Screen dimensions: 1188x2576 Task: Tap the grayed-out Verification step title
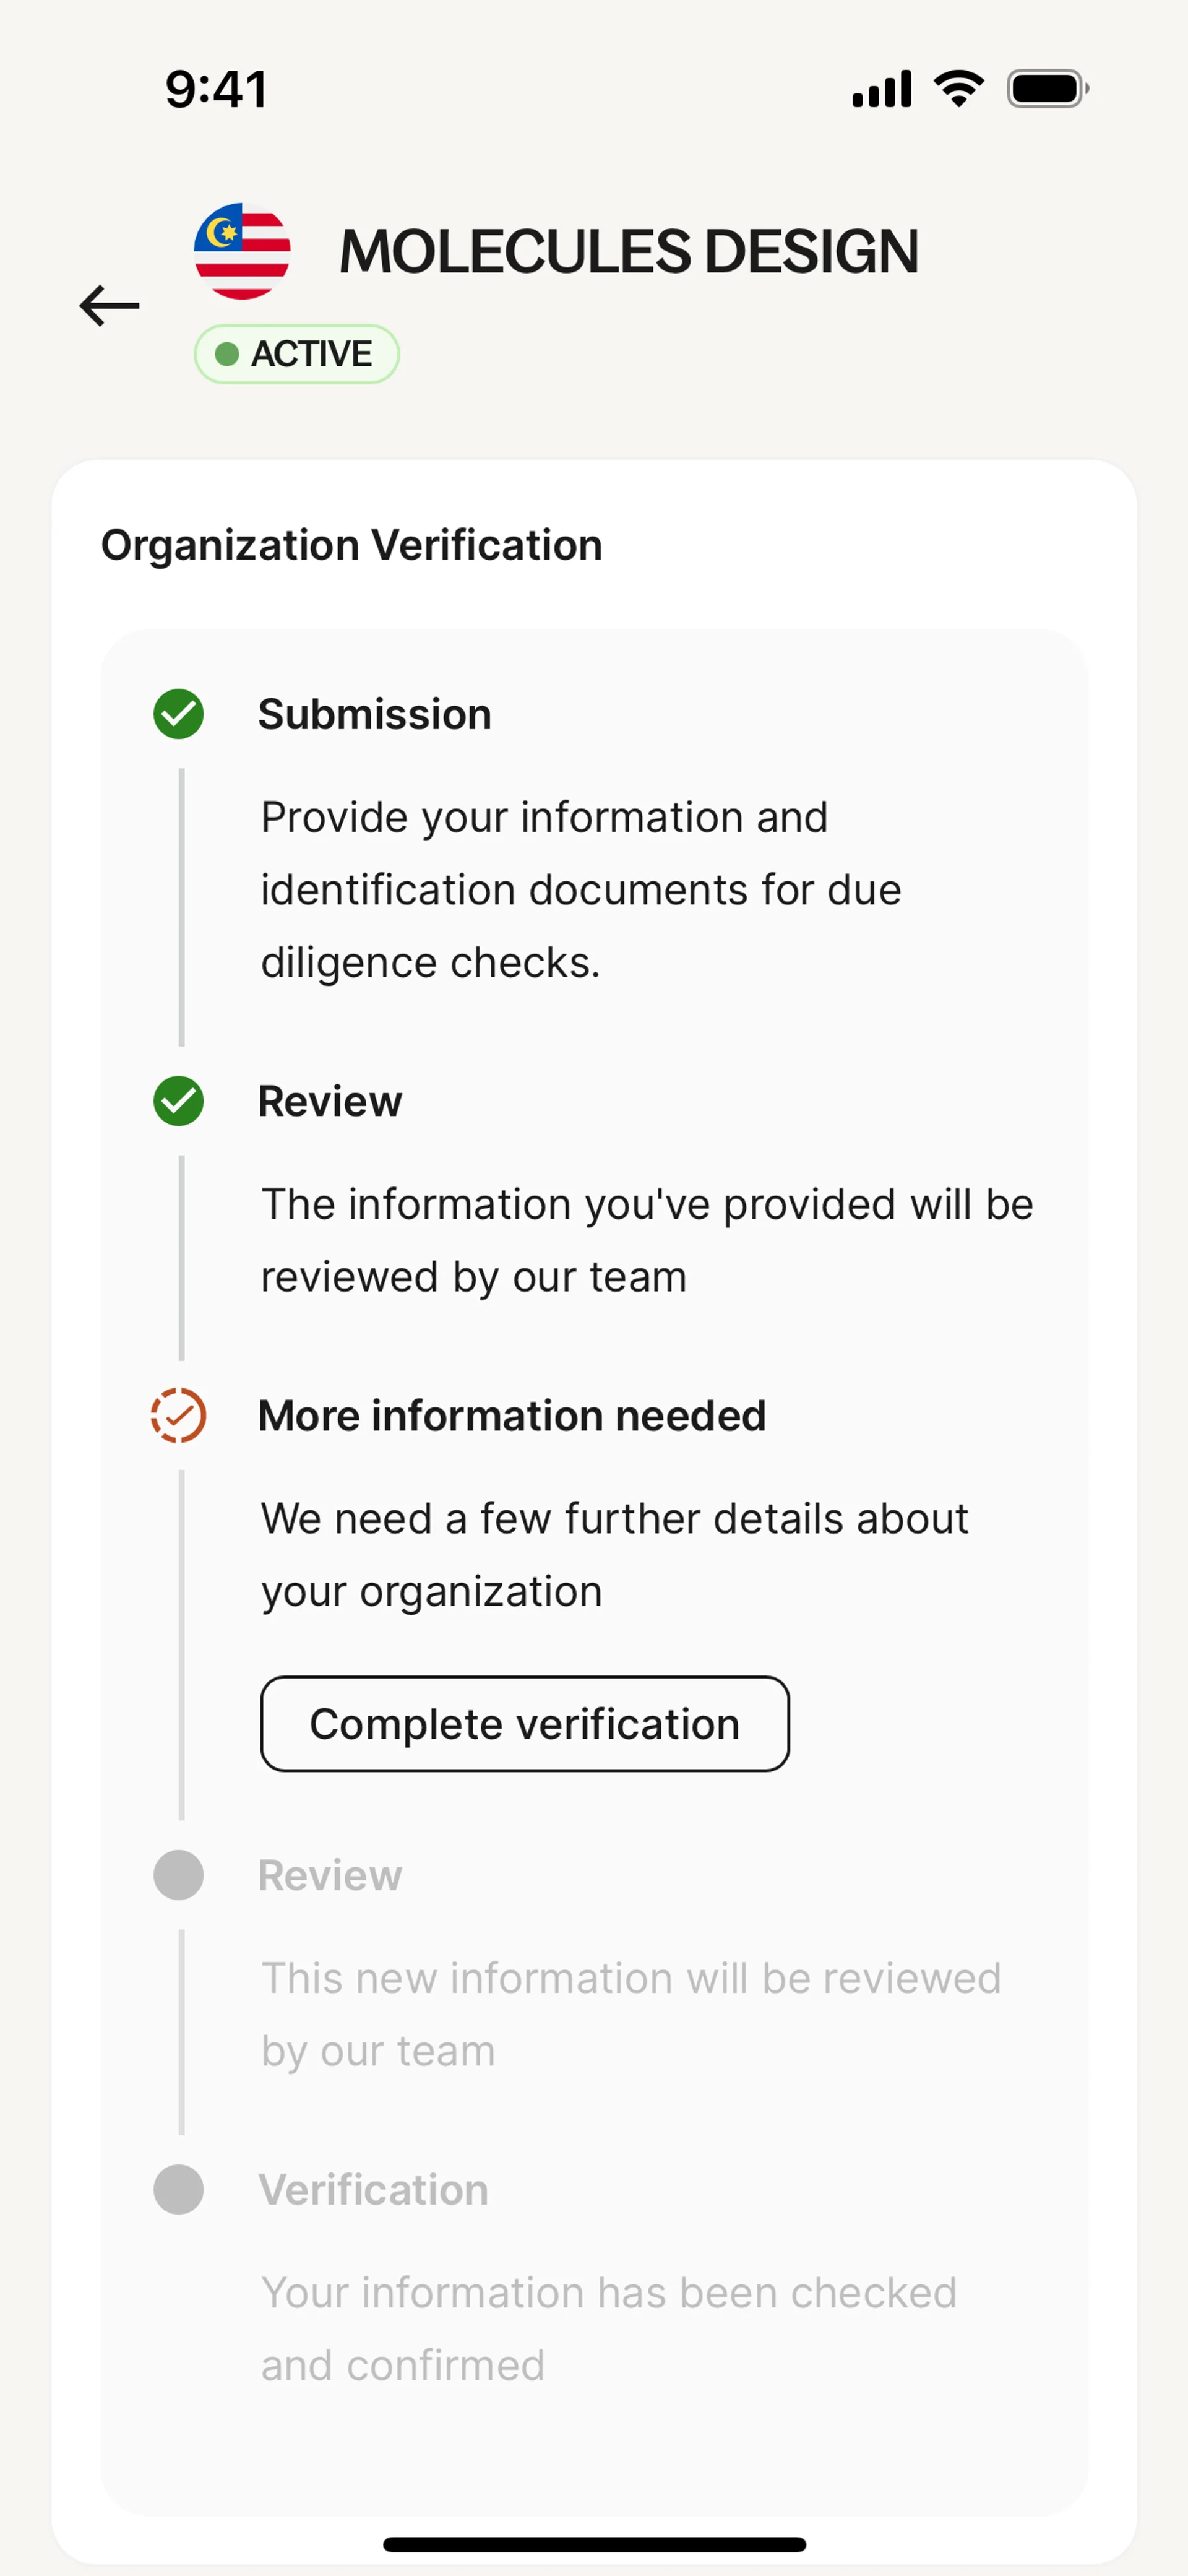(x=374, y=2189)
